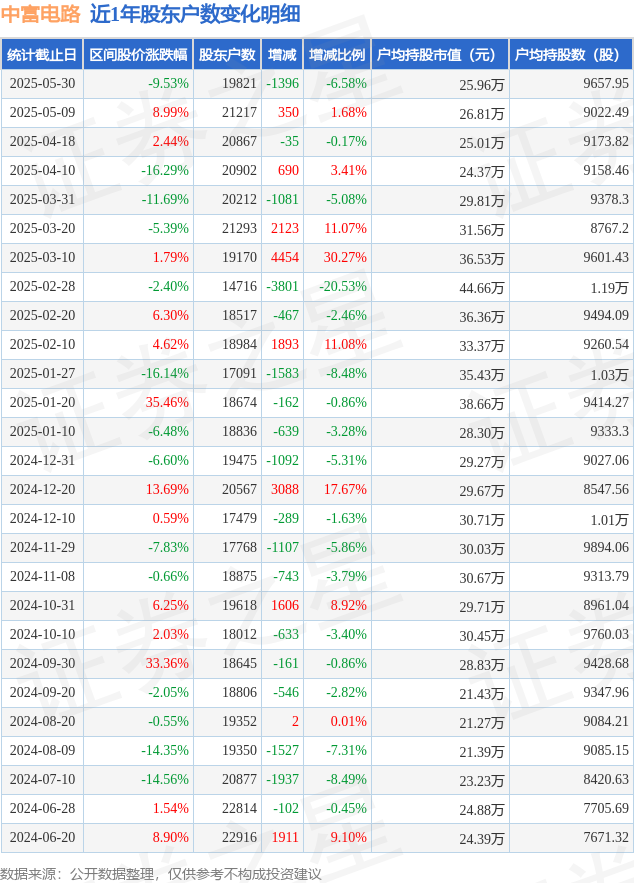The width and height of the screenshot is (634, 883).
Task: Click the 增减比例 column header
Action: 337,55
